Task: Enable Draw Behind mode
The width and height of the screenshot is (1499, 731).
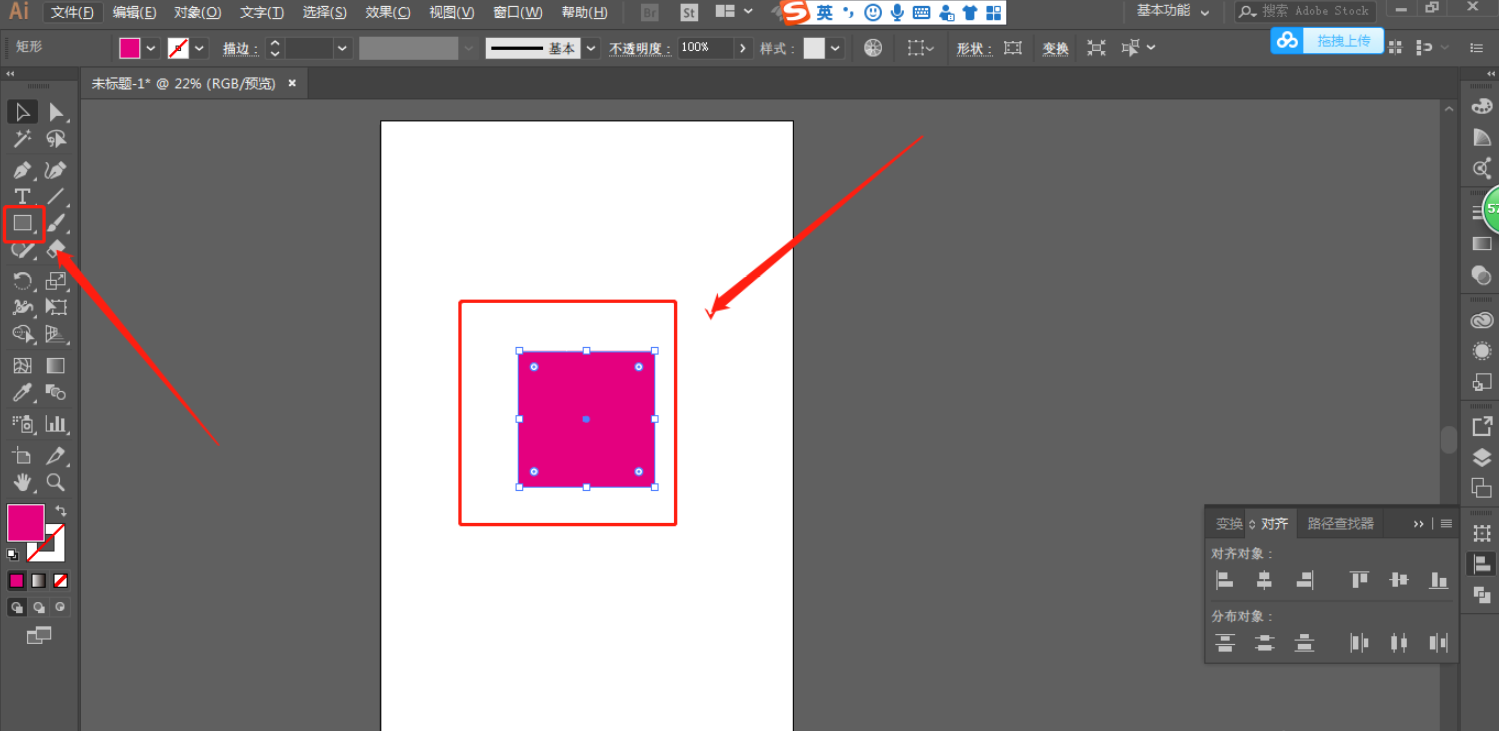Action: tap(38, 607)
